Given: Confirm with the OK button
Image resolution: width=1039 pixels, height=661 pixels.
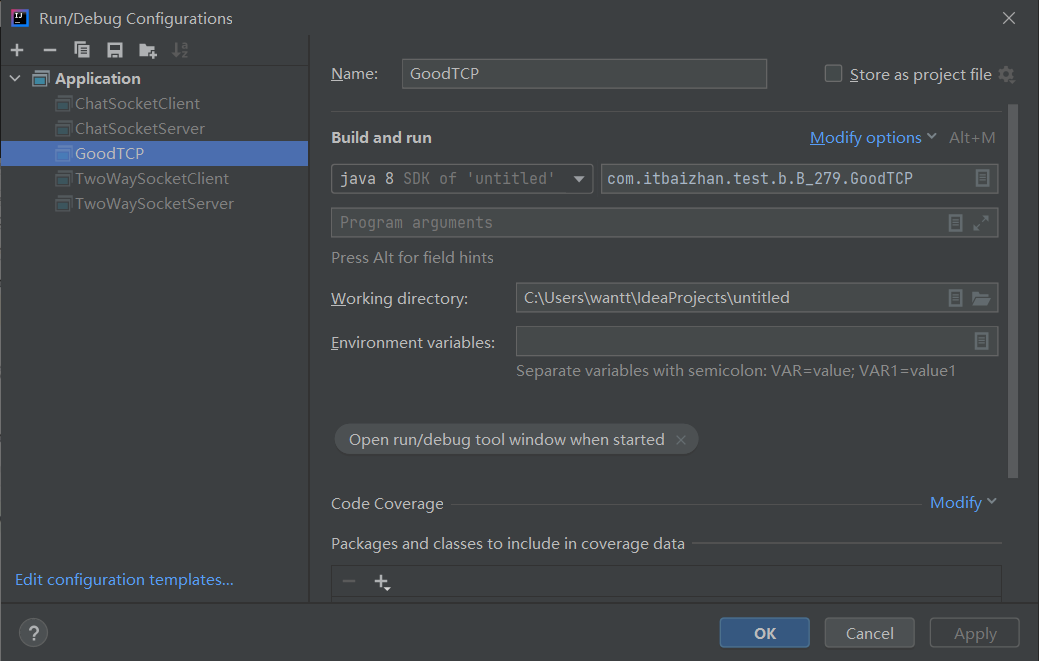Looking at the screenshot, I should click(765, 633).
